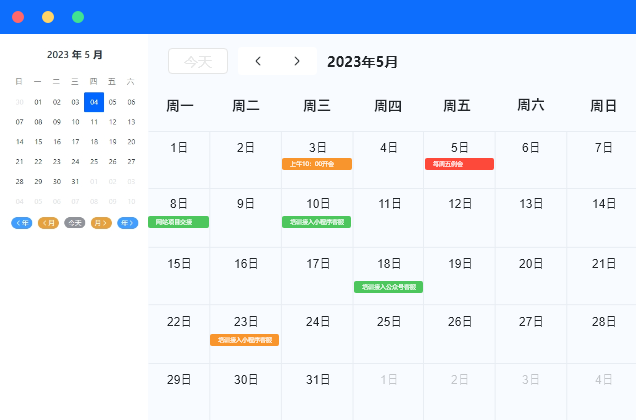Click the gray 今天 pill in mini calendar

75,223
